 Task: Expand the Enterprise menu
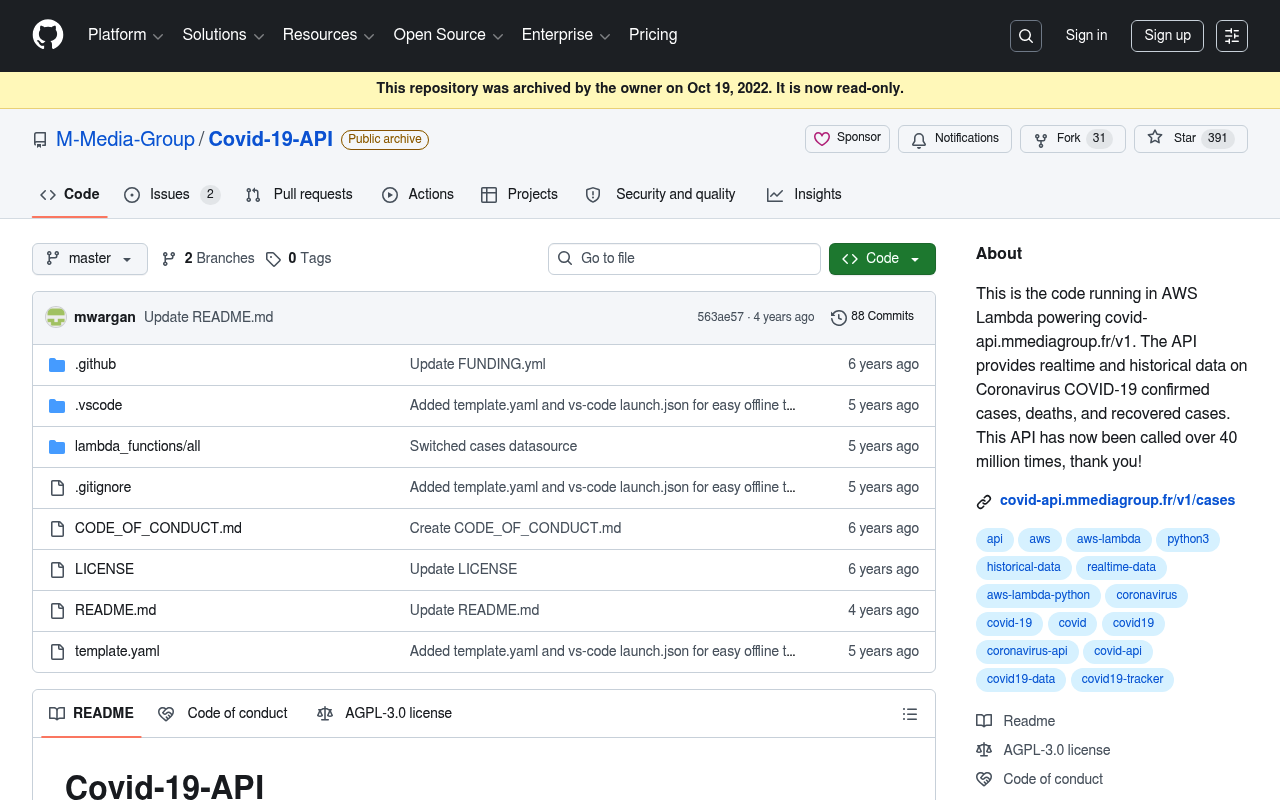[566, 35]
